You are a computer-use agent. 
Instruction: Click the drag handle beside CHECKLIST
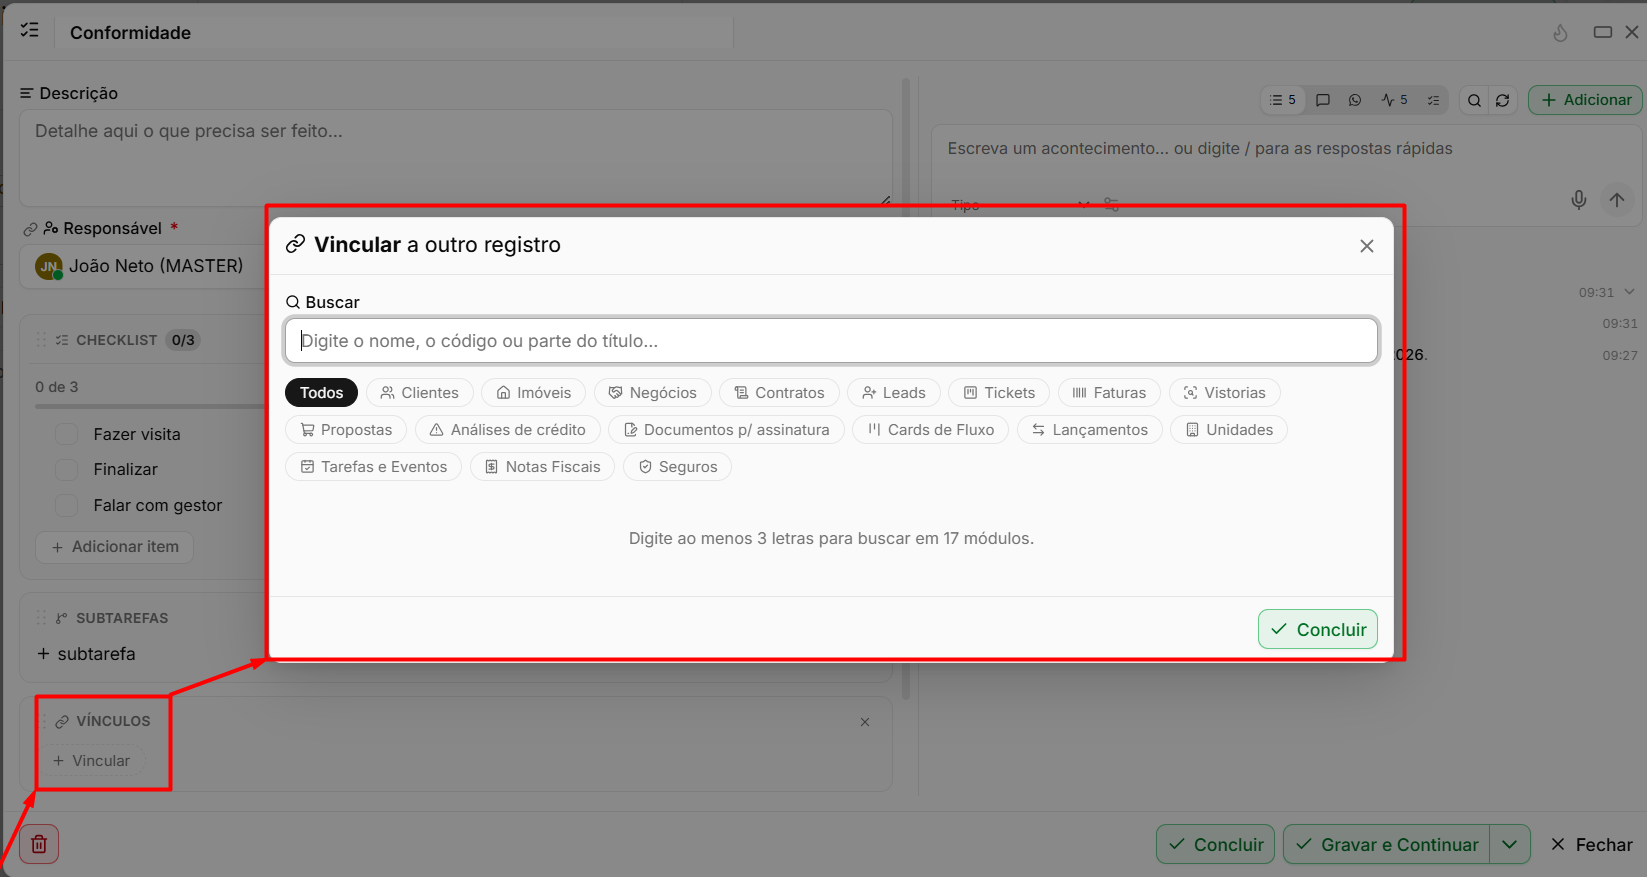(41, 340)
